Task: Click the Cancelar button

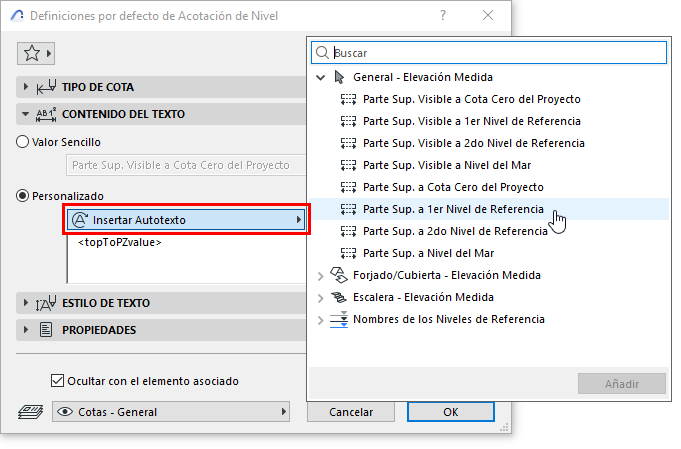Action: pyautogui.click(x=351, y=412)
